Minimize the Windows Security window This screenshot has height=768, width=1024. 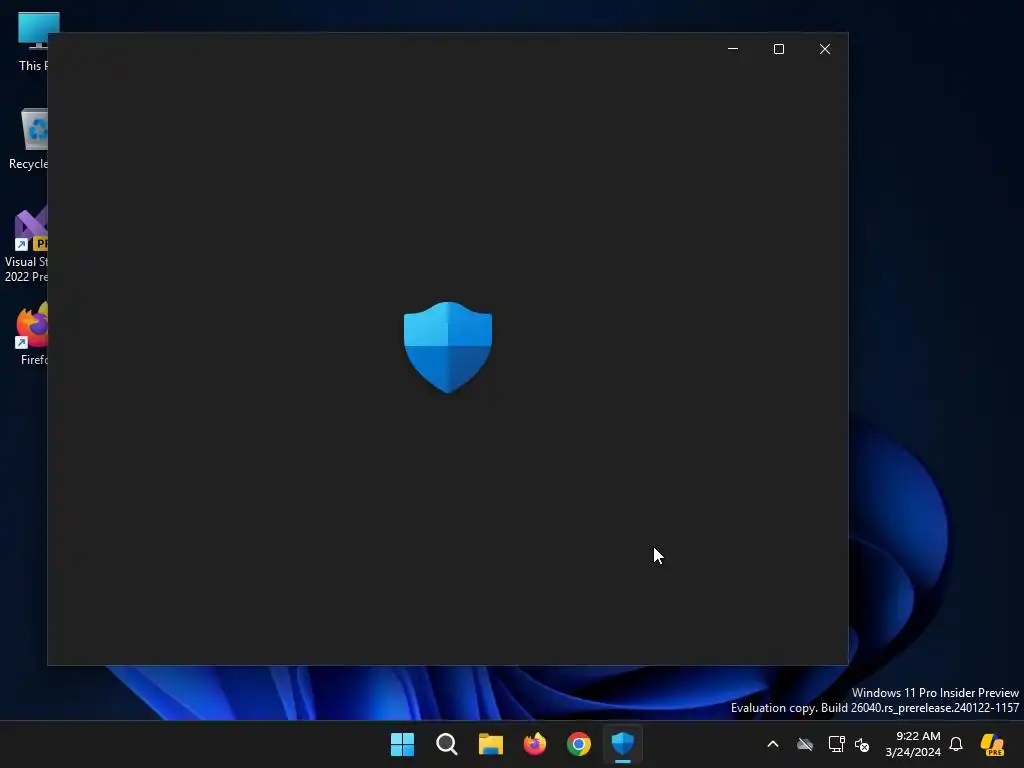point(733,49)
